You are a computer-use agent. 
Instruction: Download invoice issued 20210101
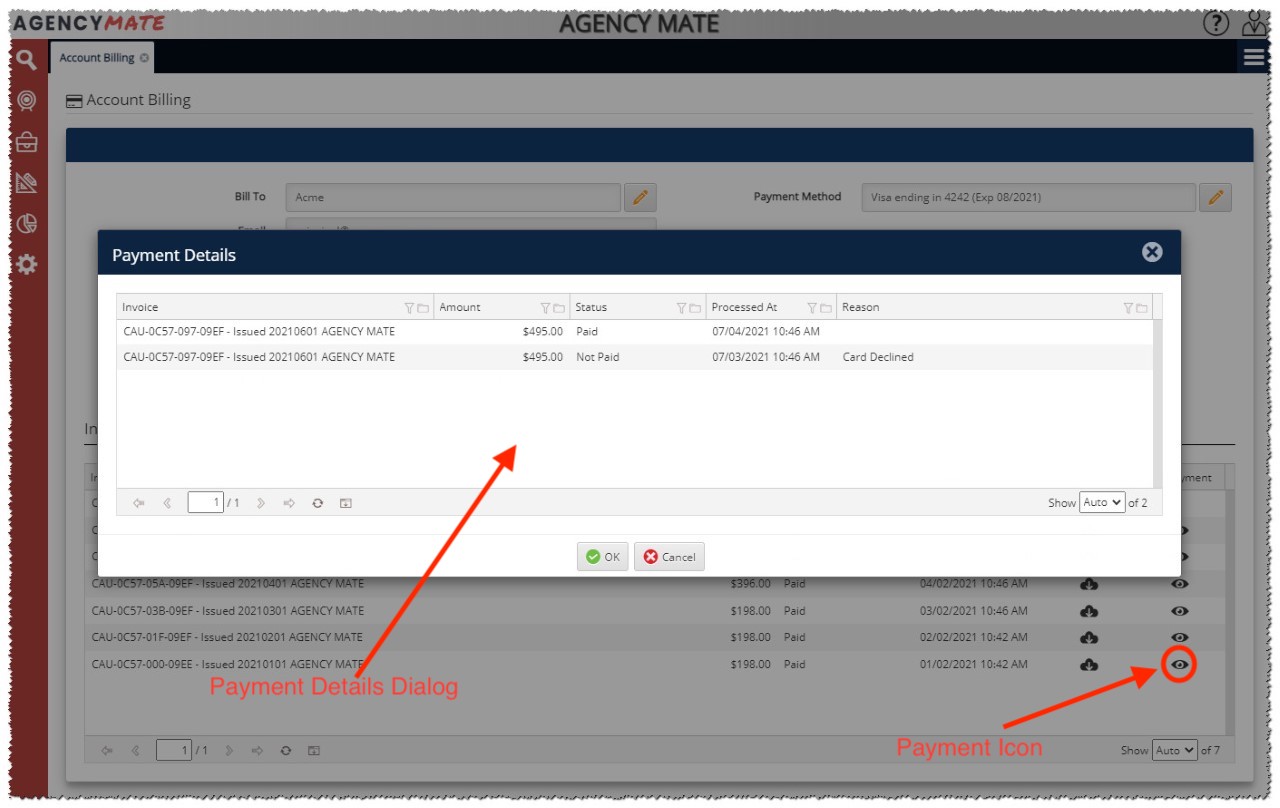[x=1089, y=665]
